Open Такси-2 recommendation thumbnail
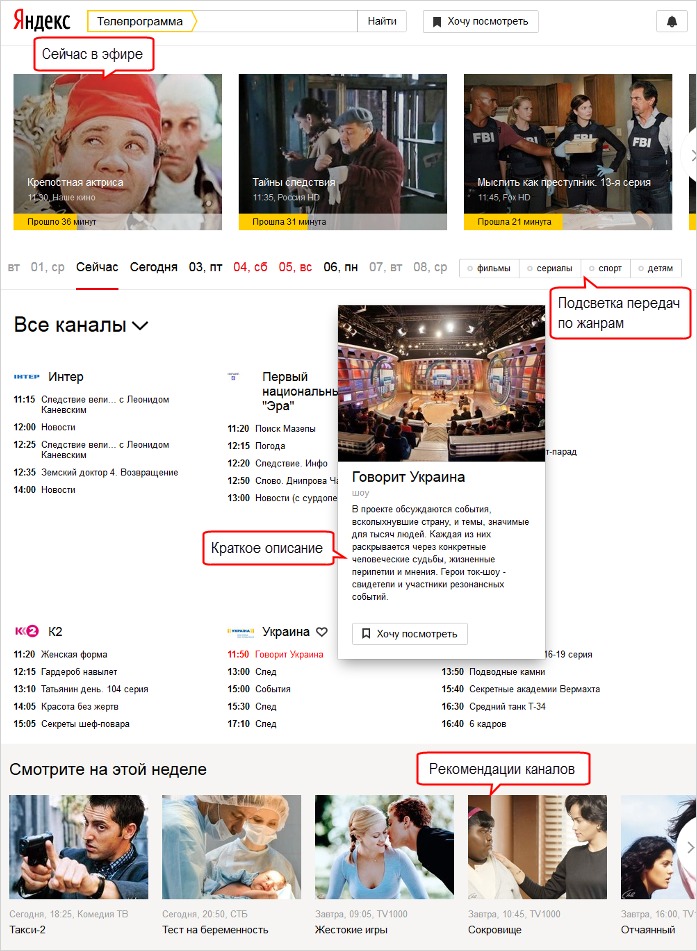This screenshot has width=697, height=951. tap(78, 847)
